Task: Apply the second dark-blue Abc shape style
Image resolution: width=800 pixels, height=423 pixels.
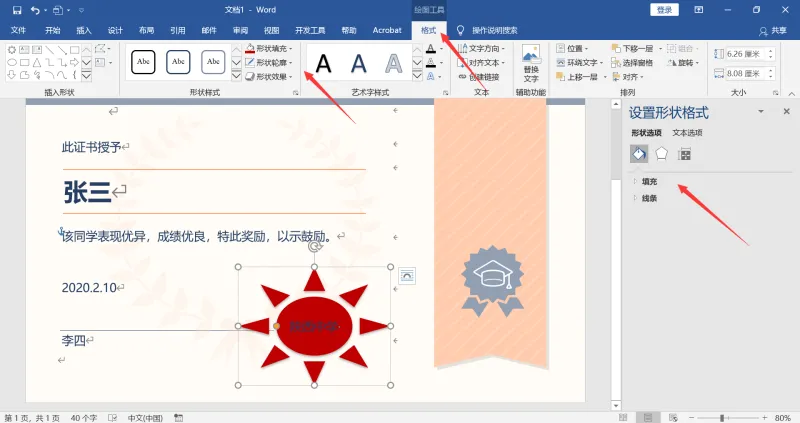Action: point(178,62)
